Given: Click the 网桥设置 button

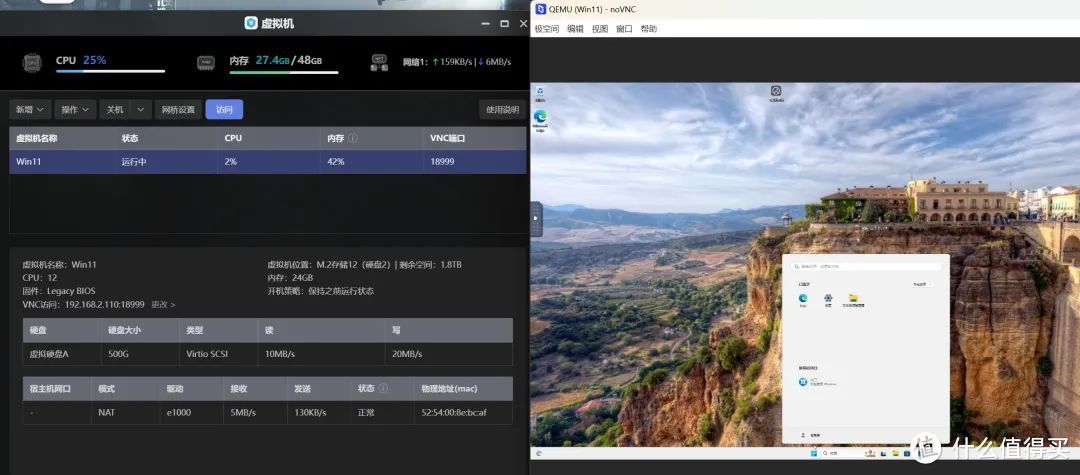Looking at the screenshot, I should [178, 110].
